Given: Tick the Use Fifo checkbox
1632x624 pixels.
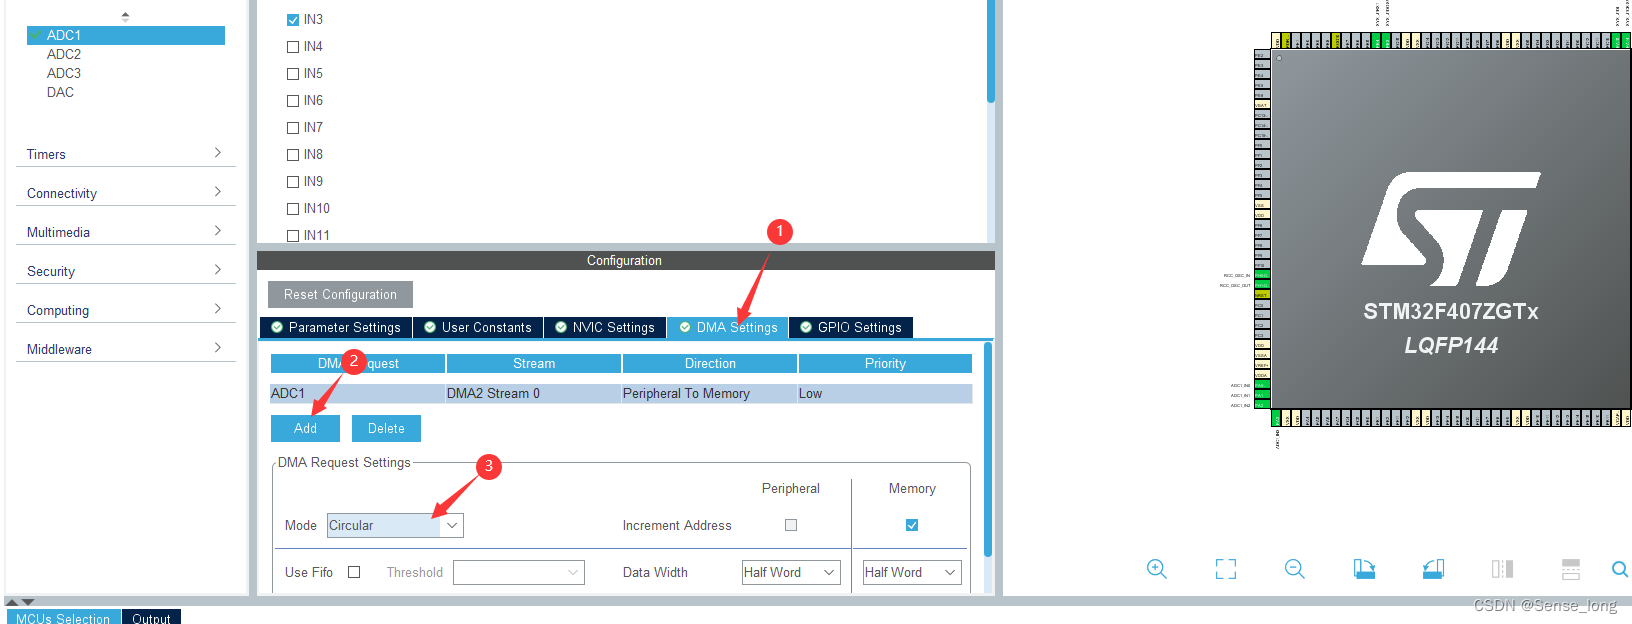Looking at the screenshot, I should click(354, 572).
